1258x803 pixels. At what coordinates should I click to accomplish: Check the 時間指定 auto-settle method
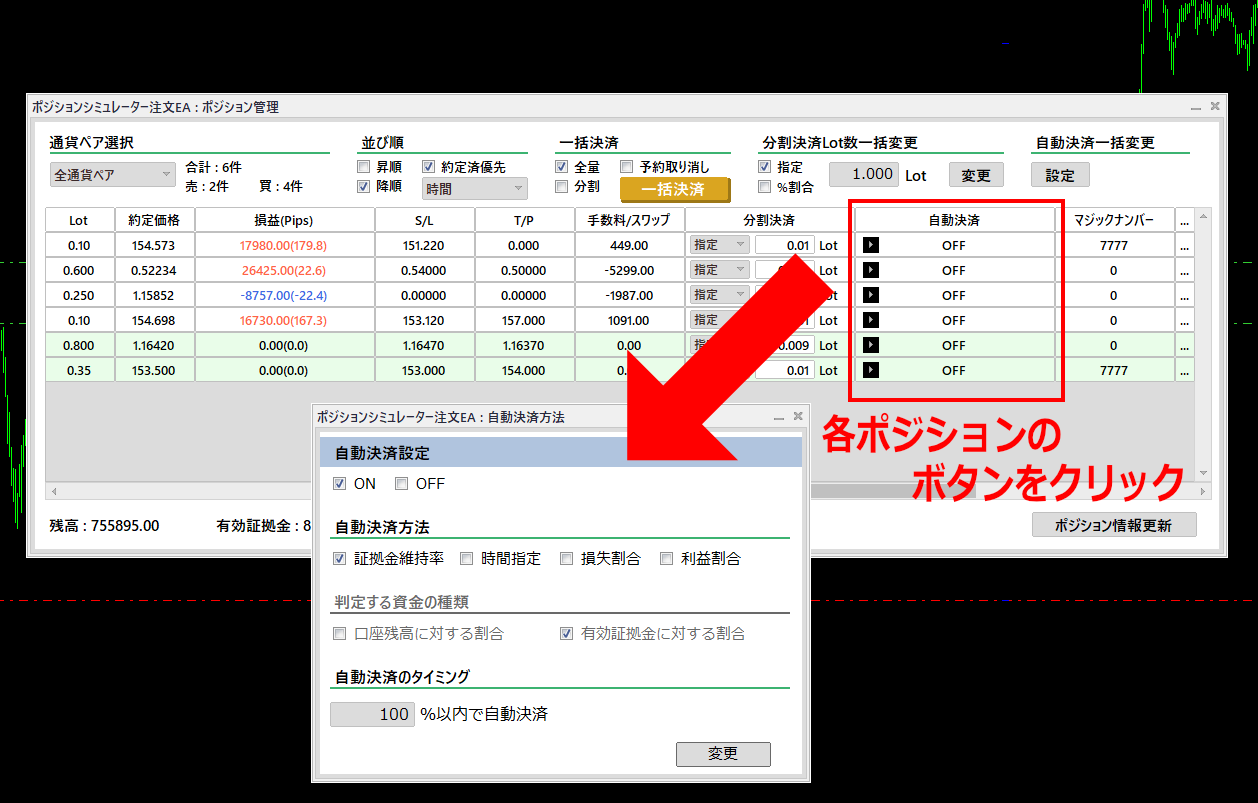point(467,559)
